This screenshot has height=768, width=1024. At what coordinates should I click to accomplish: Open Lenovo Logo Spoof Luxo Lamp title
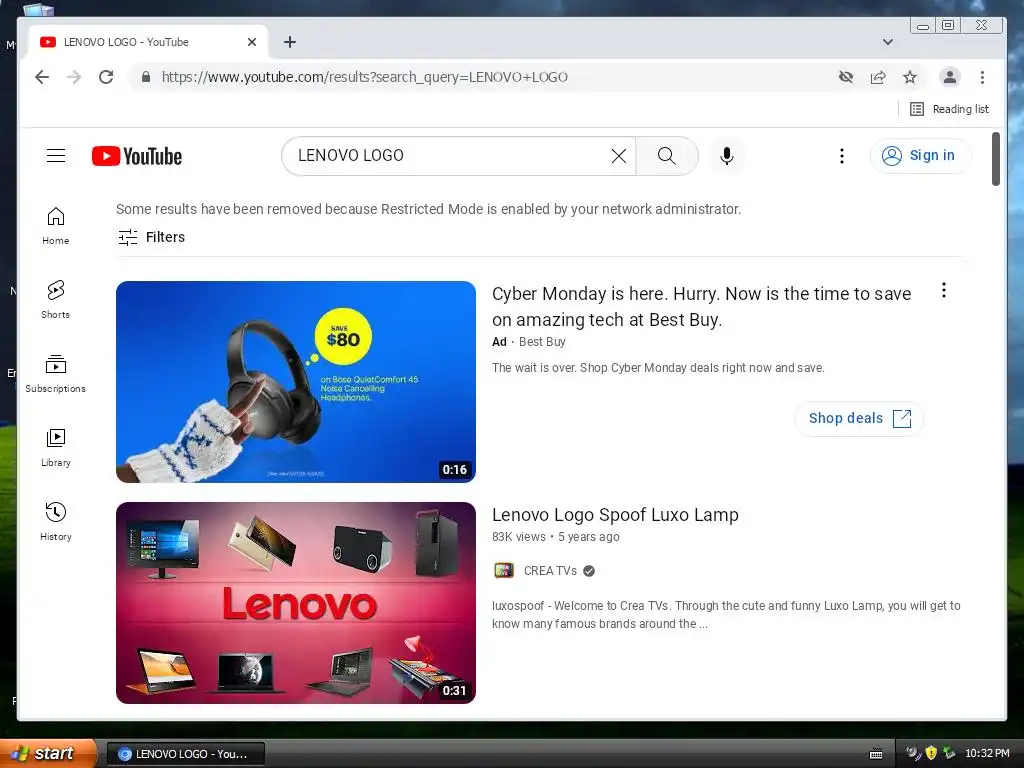[x=615, y=515]
